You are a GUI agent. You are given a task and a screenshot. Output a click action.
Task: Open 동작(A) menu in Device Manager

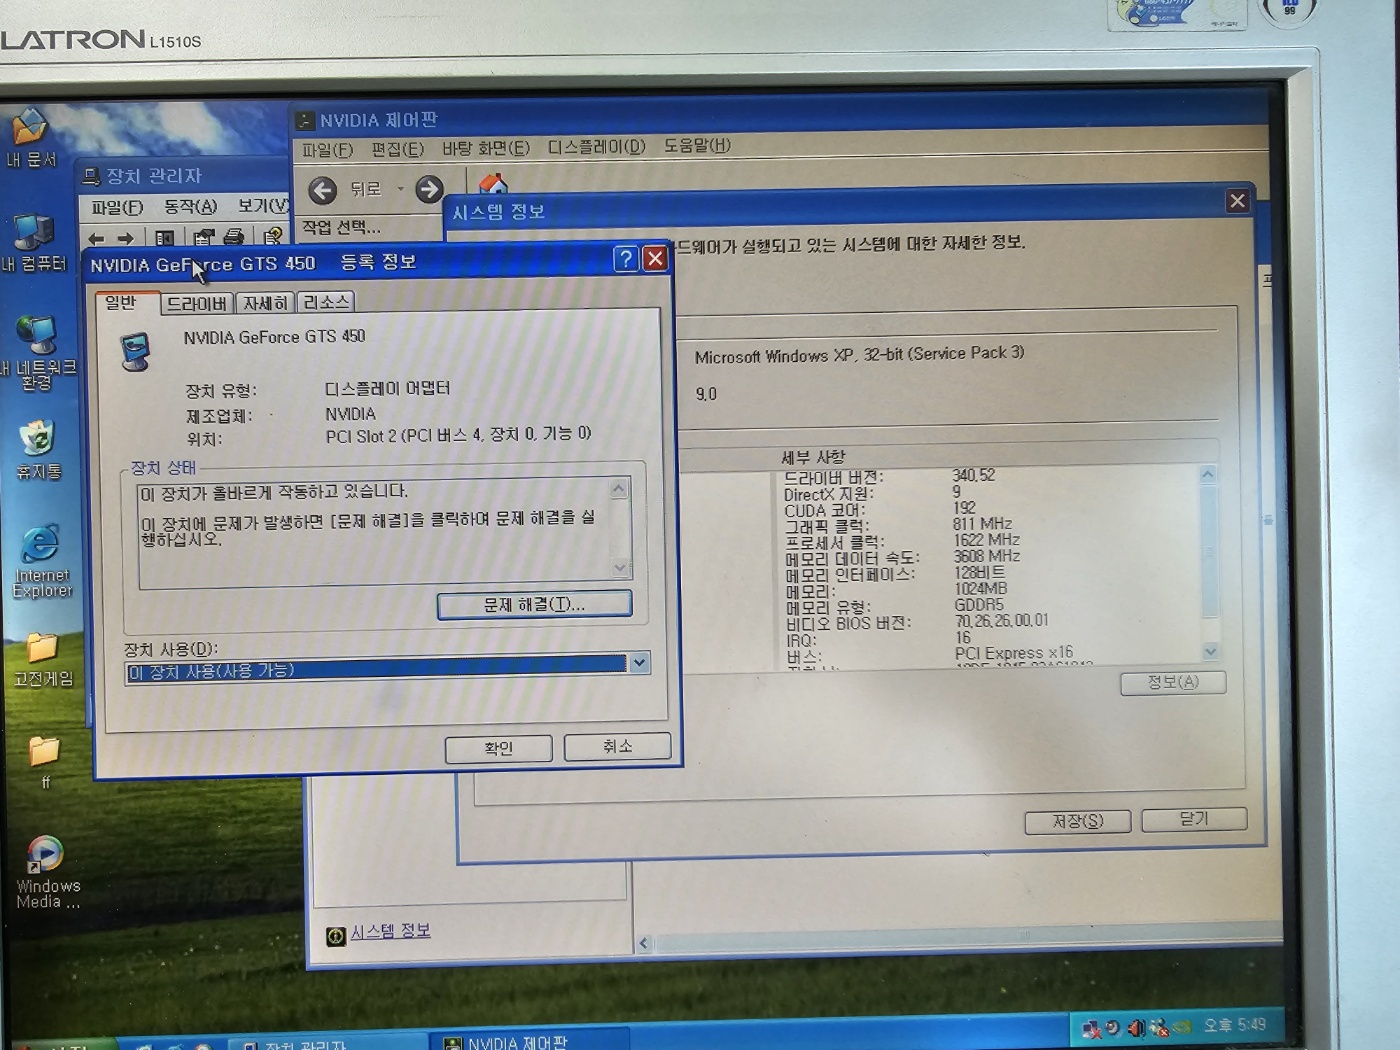(x=190, y=206)
